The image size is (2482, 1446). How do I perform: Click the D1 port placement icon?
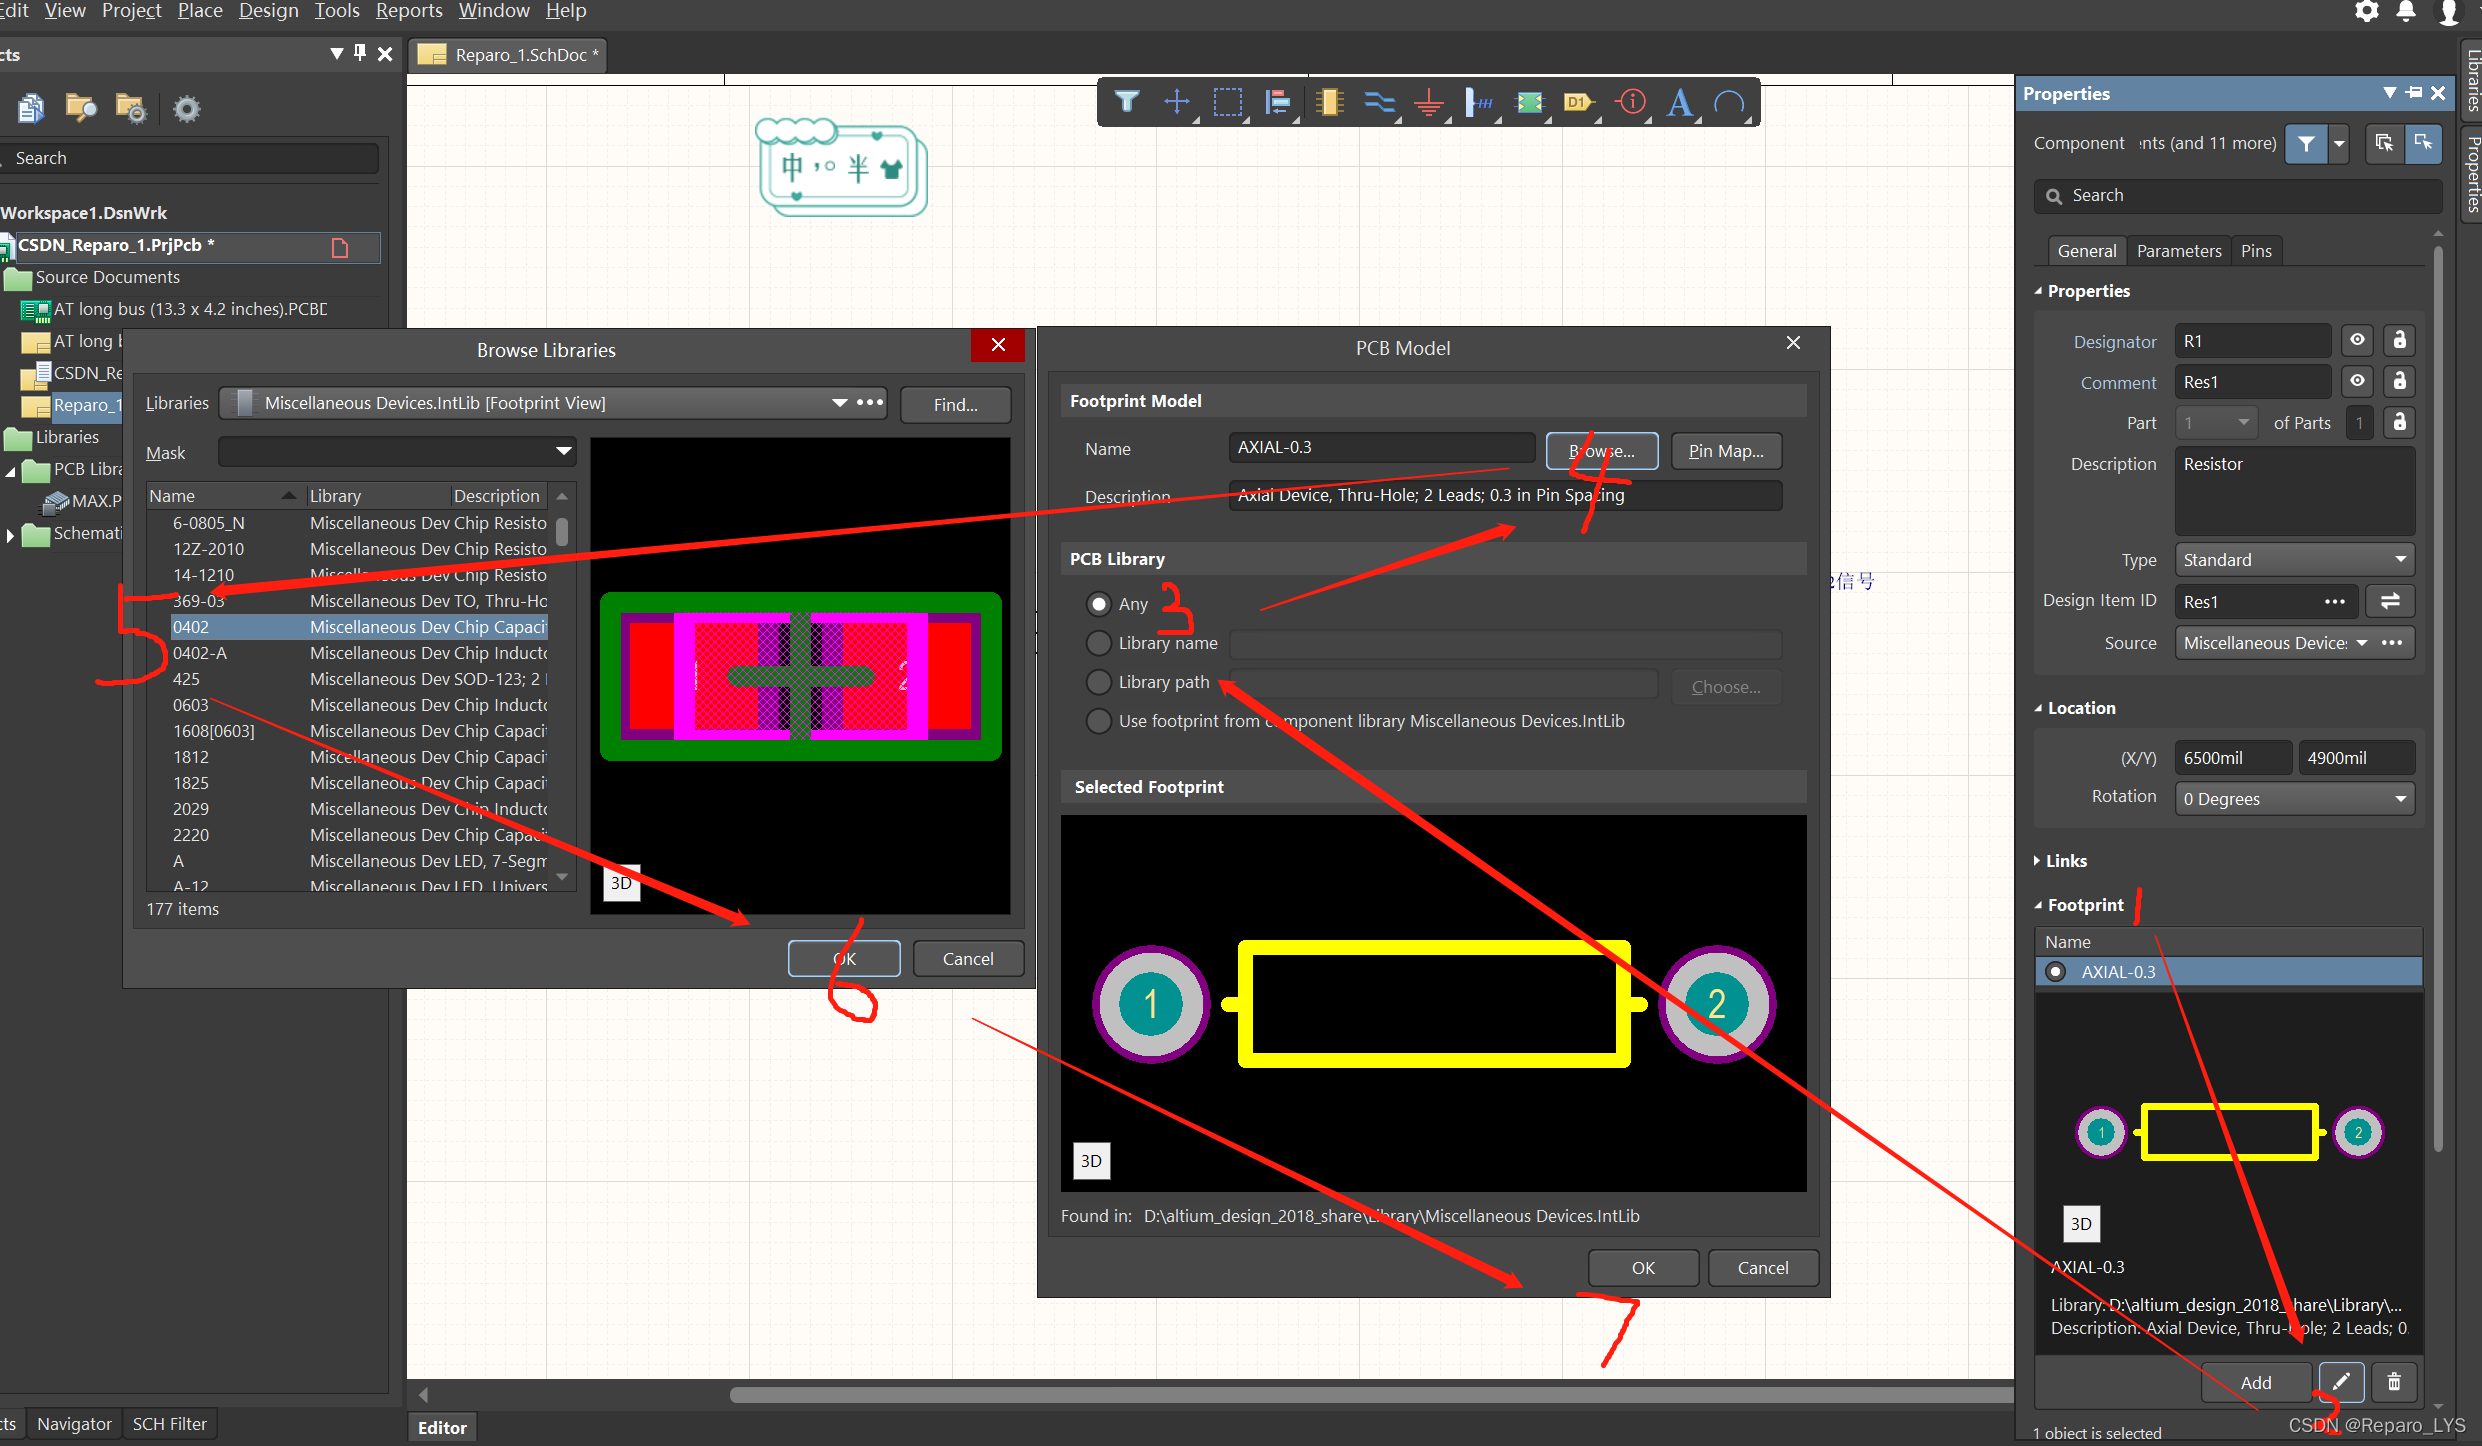click(1578, 103)
